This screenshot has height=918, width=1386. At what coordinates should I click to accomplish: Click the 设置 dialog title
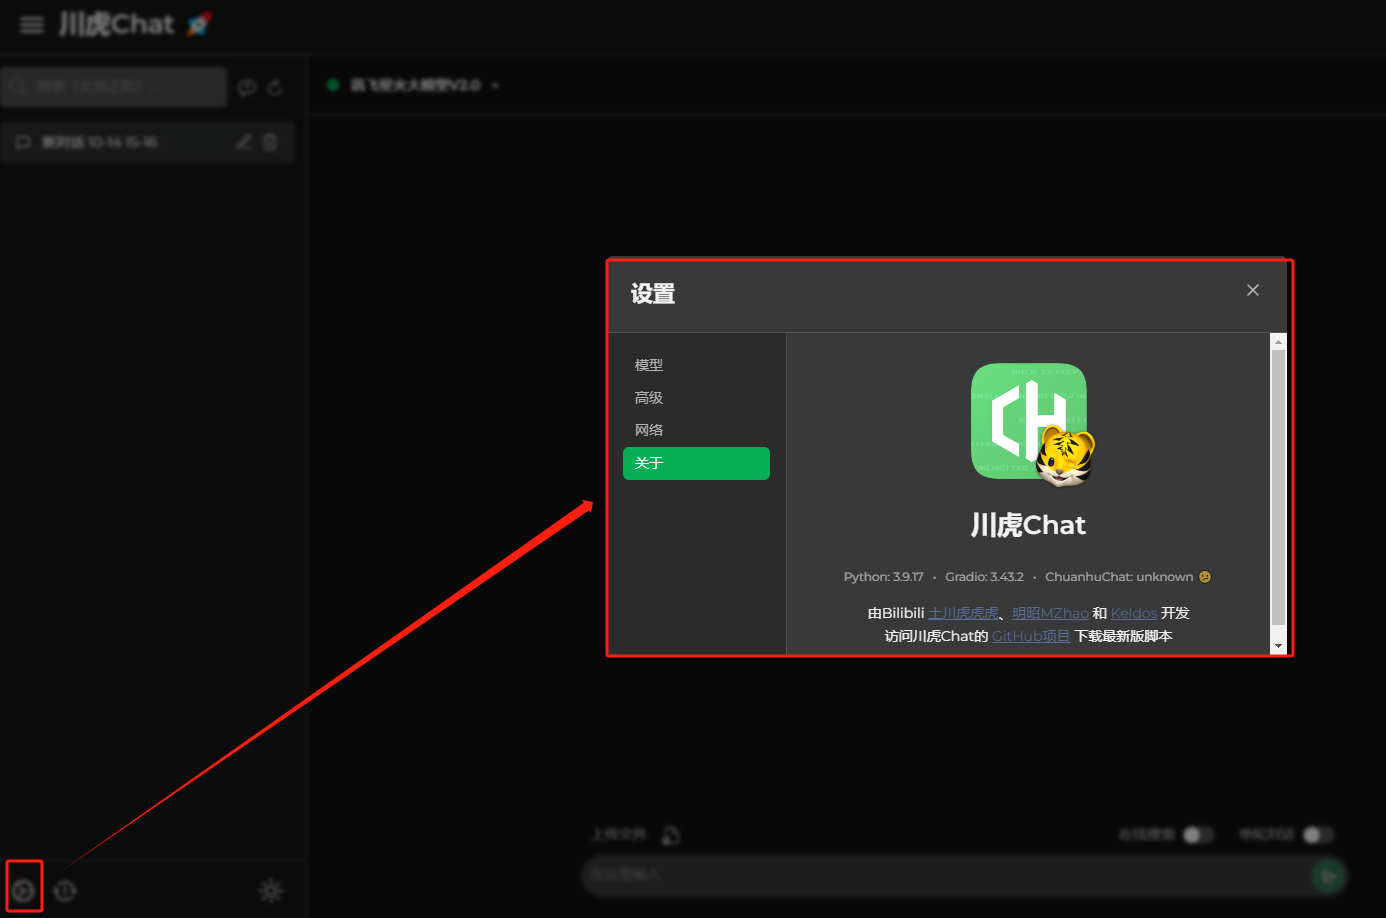tap(653, 294)
